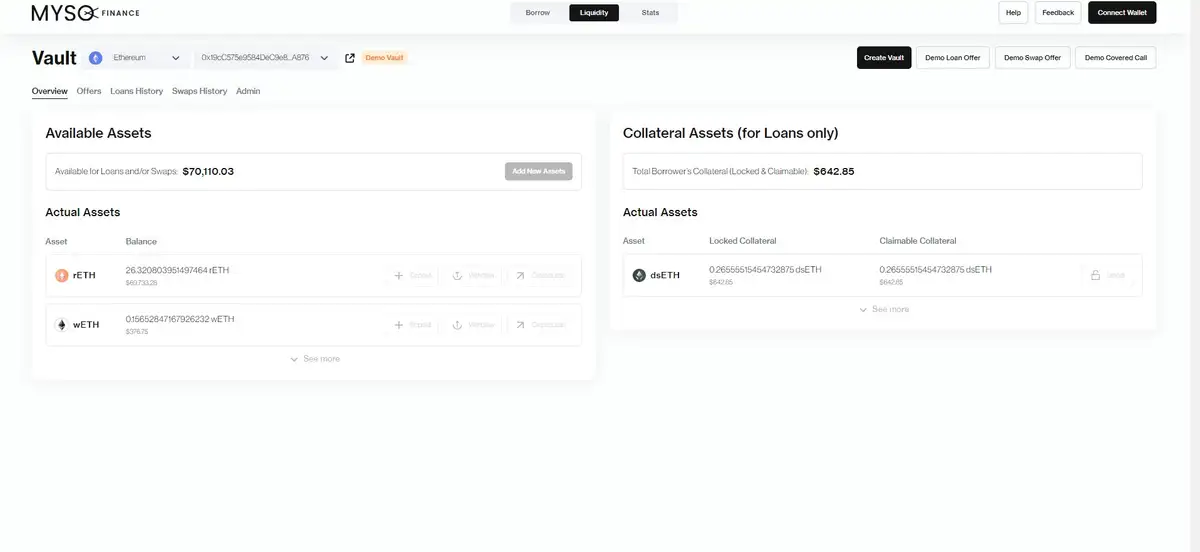
Task: Click the Demo Vault badge
Action: pos(384,58)
